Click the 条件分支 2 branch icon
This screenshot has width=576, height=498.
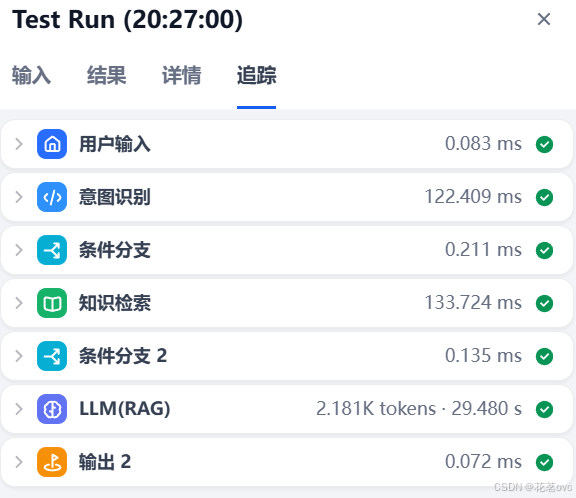click(x=52, y=356)
